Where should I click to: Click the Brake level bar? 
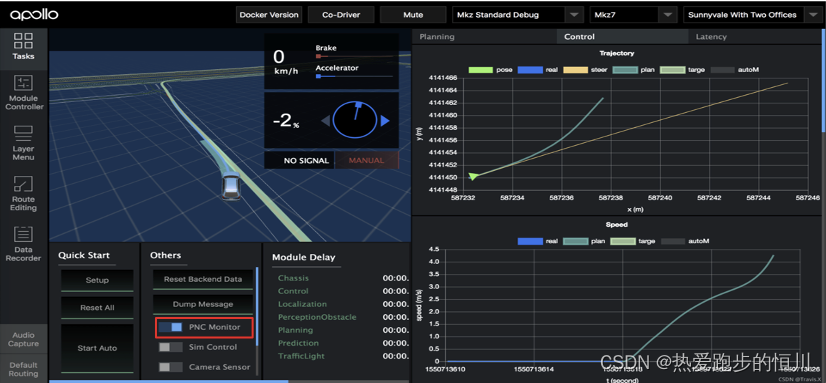354,56
